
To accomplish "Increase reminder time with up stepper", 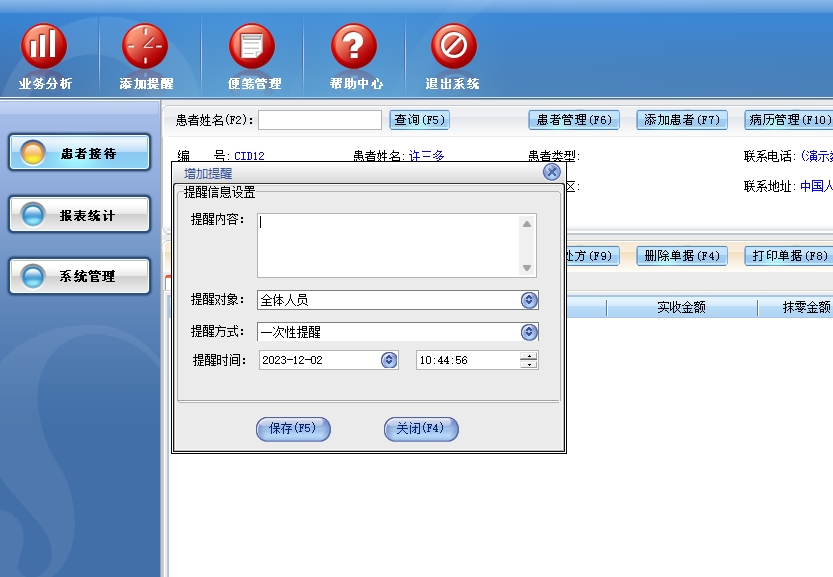I will (529, 355).
